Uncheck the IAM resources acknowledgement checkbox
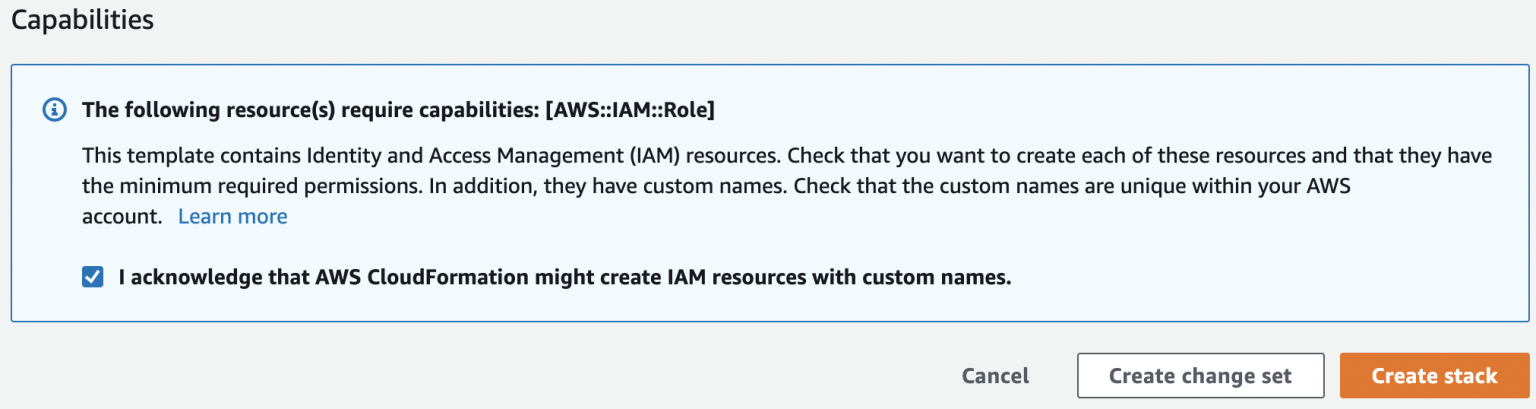 coord(93,278)
